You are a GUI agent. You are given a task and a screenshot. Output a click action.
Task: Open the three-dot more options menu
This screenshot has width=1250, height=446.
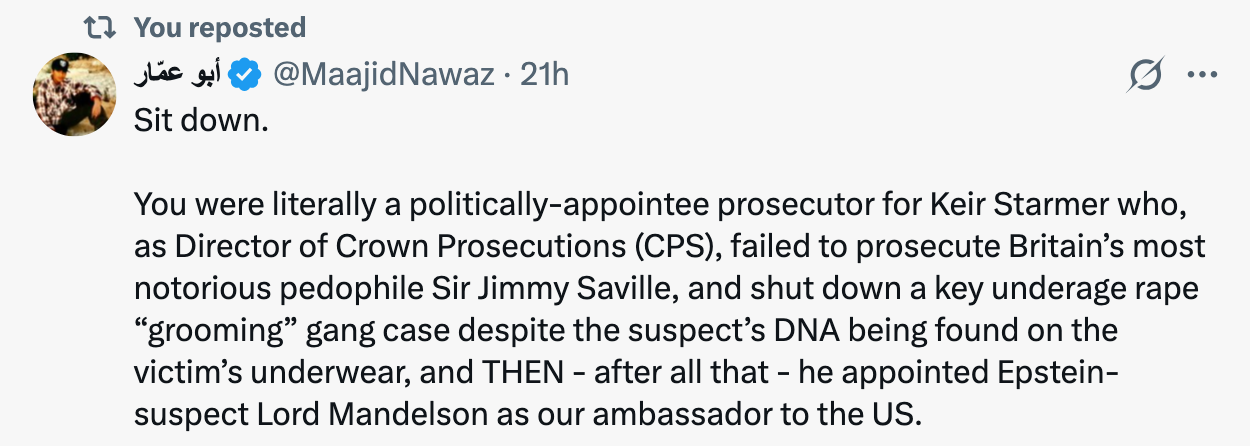tap(1201, 76)
